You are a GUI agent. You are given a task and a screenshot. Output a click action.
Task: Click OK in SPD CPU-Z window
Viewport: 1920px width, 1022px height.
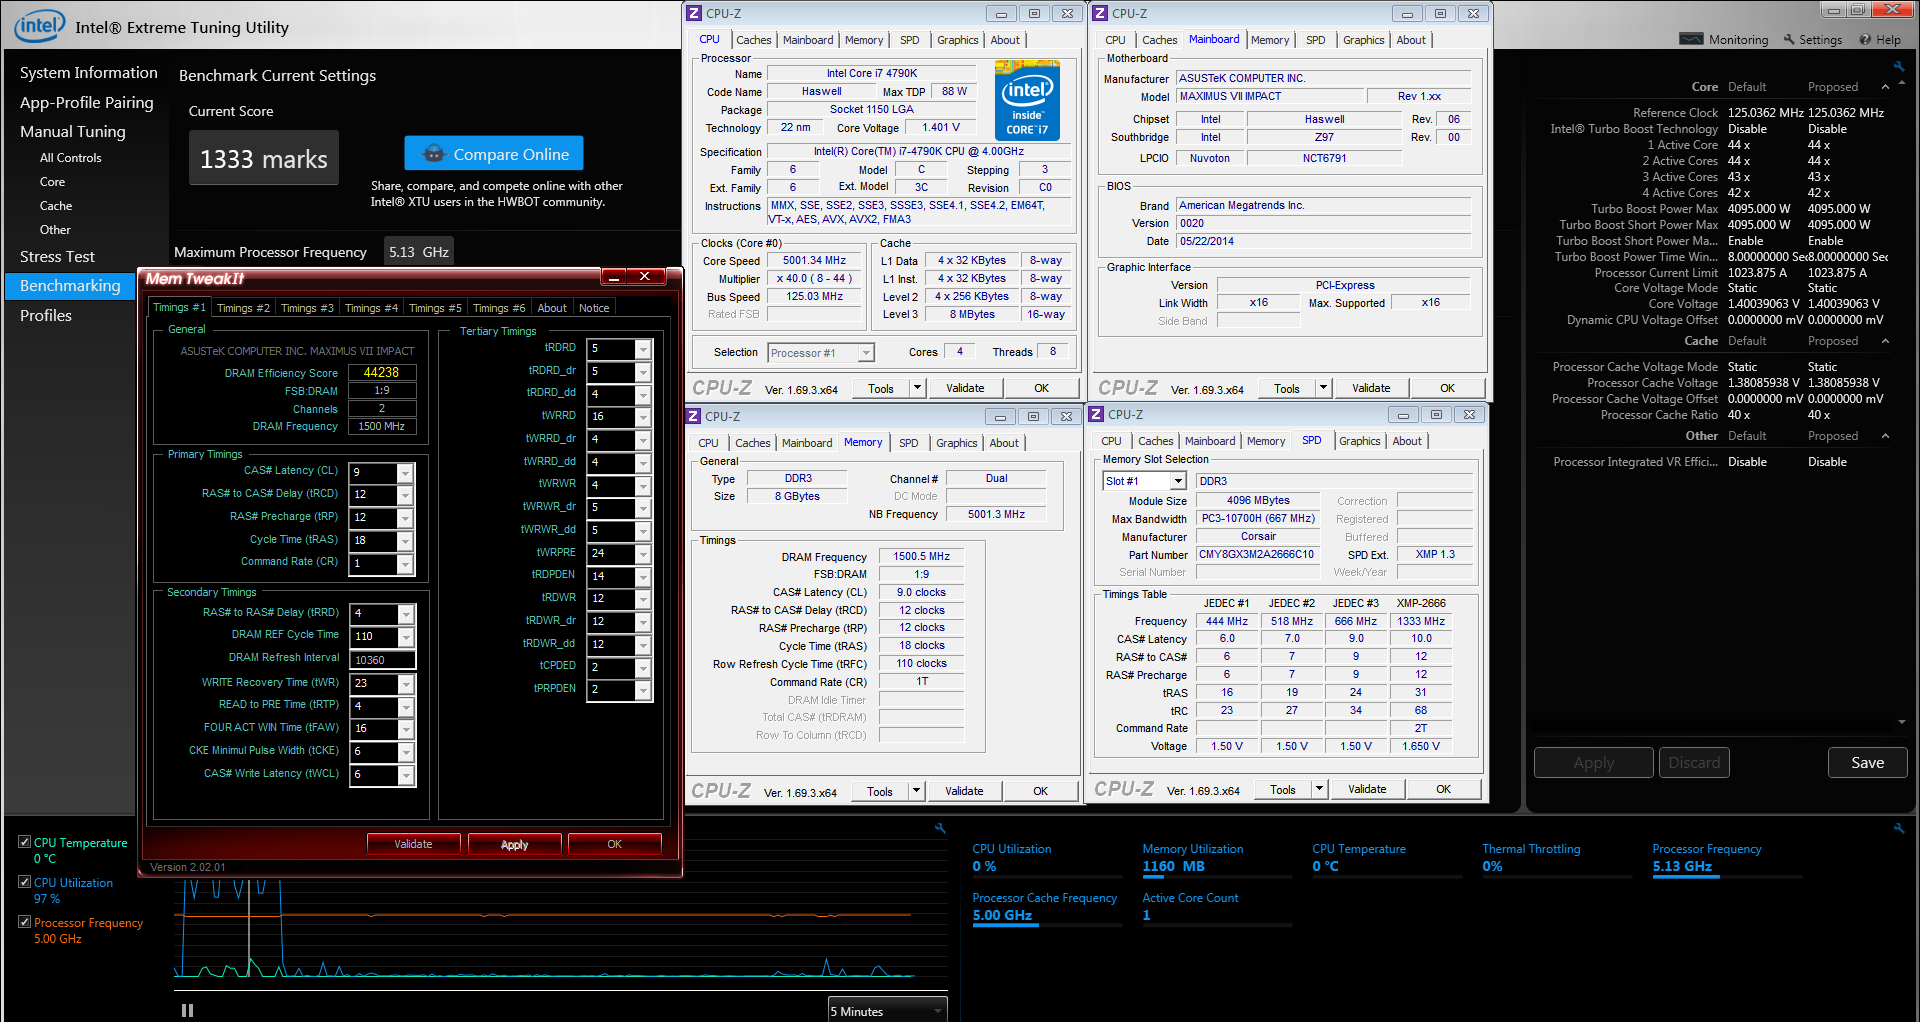[1443, 789]
